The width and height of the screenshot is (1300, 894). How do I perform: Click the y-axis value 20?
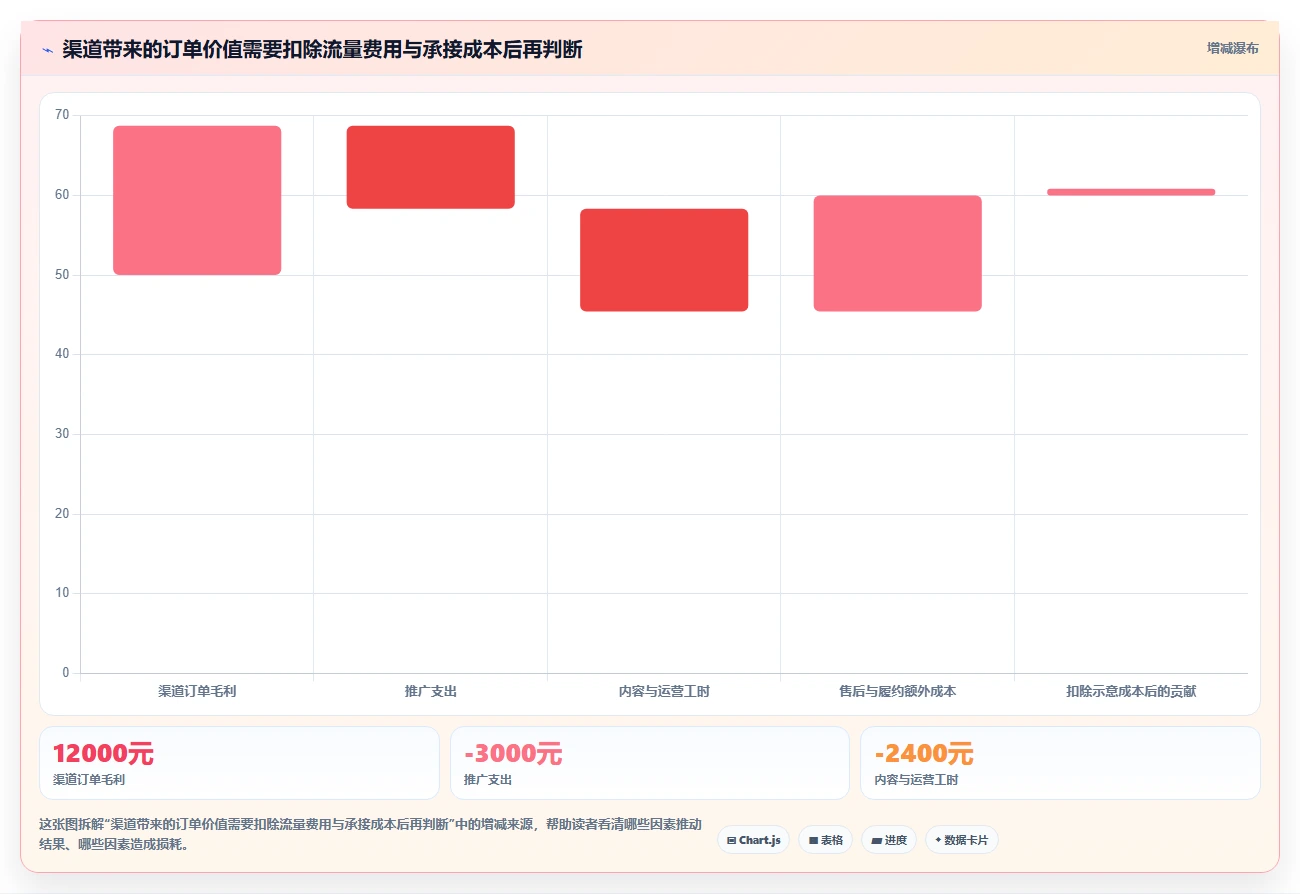(62, 514)
